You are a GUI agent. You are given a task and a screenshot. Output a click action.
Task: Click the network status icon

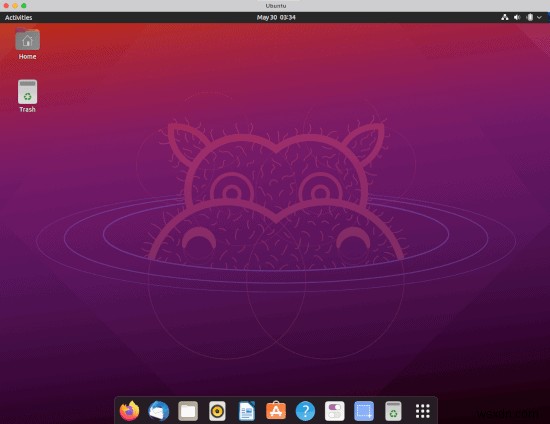pos(505,17)
